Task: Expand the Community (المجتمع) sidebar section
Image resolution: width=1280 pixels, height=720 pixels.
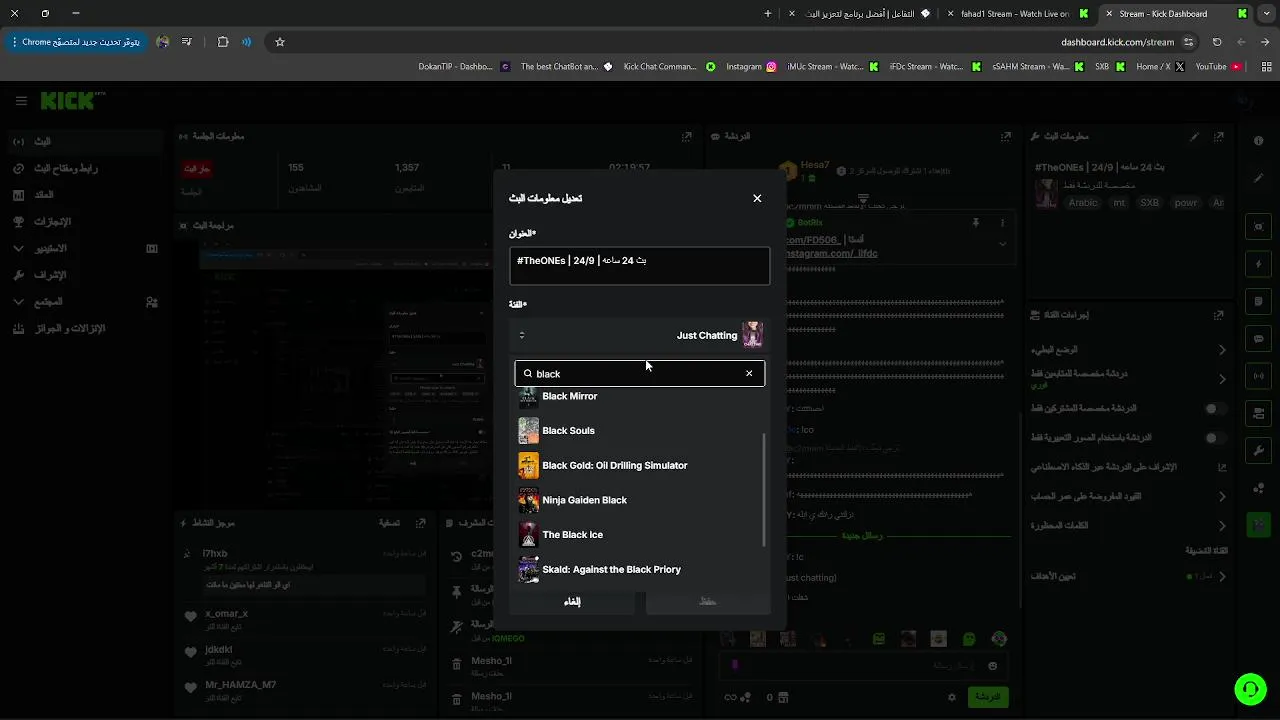Action: coord(86,301)
